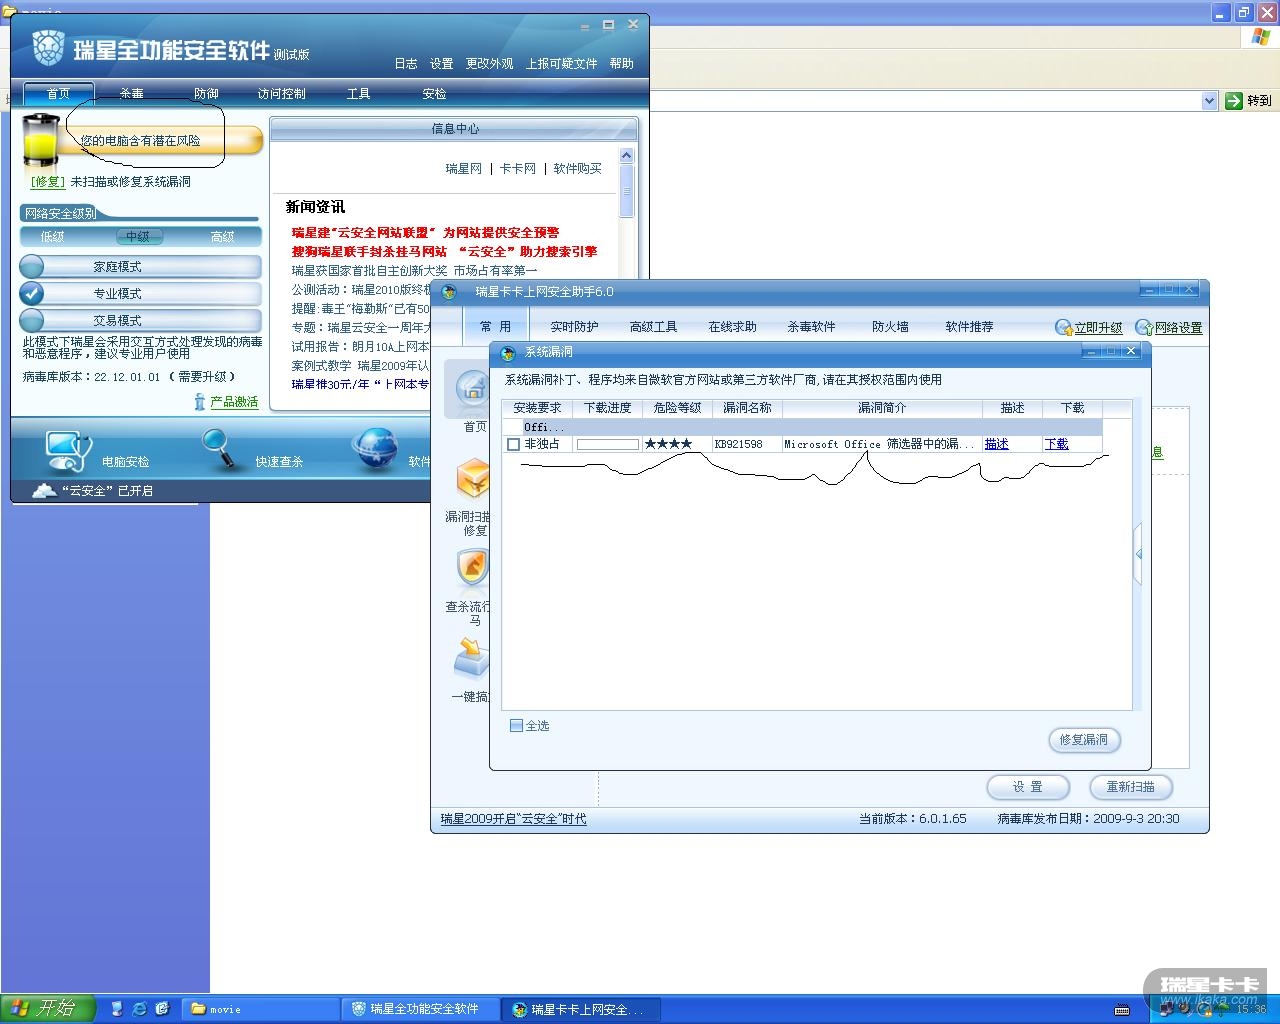Click the 网络设置 globe gear icon
1280x1024 pixels.
tap(1144, 328)
